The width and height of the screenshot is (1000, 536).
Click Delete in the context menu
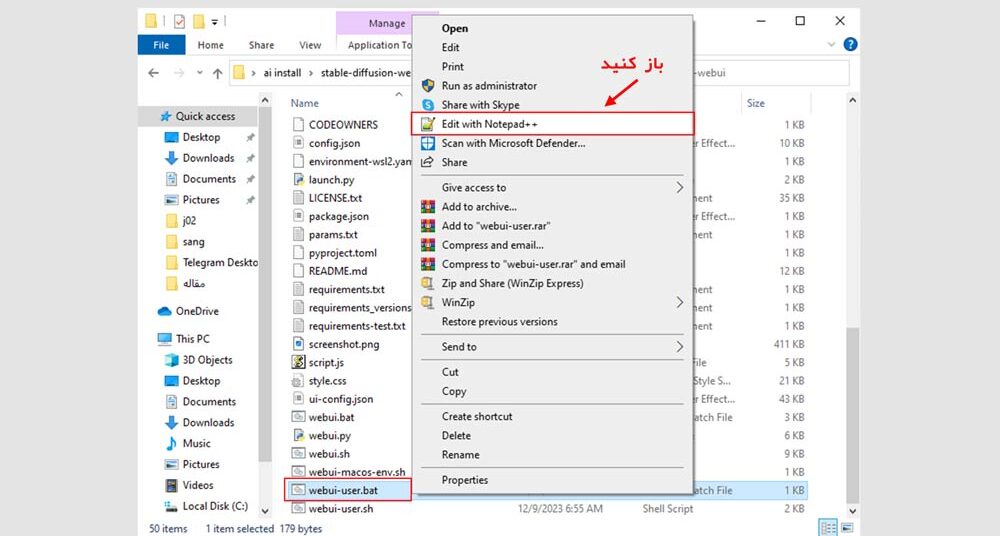pyautogui.click(x=456, y=435)
